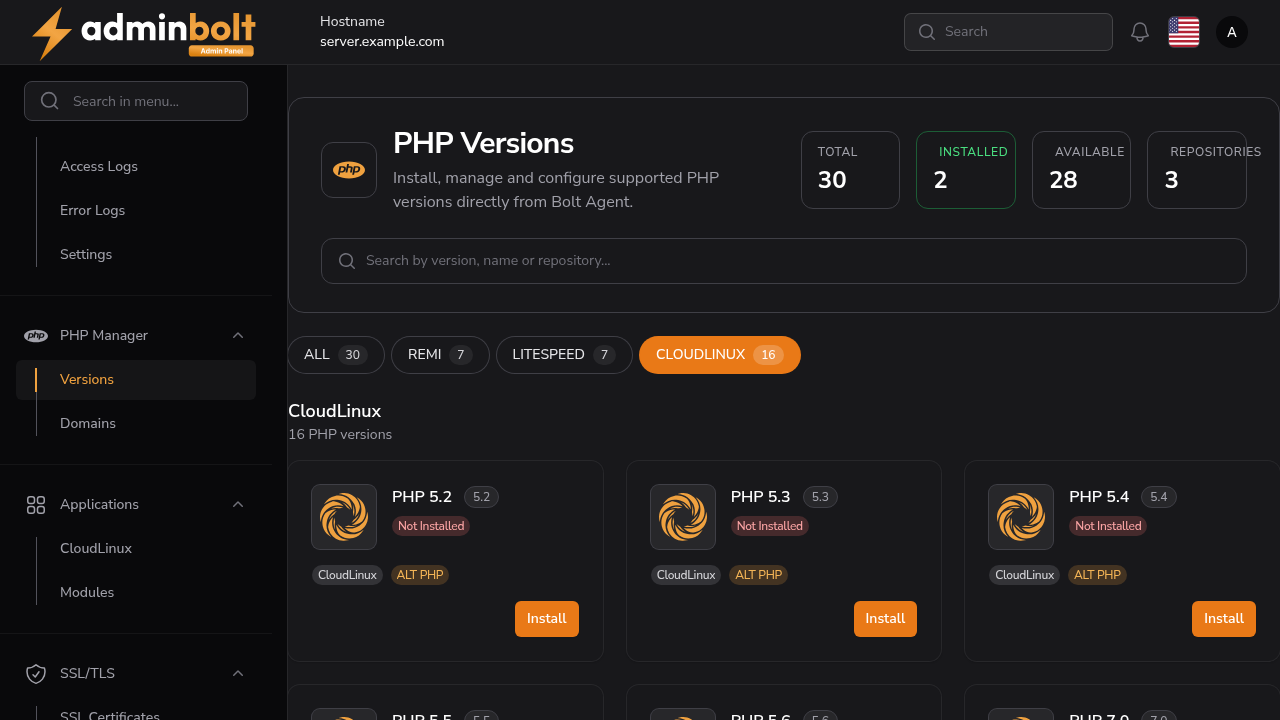The image size is (1280, 720).
Task: Open CloudLinux under Applications
Action: [x=96, y=549]
